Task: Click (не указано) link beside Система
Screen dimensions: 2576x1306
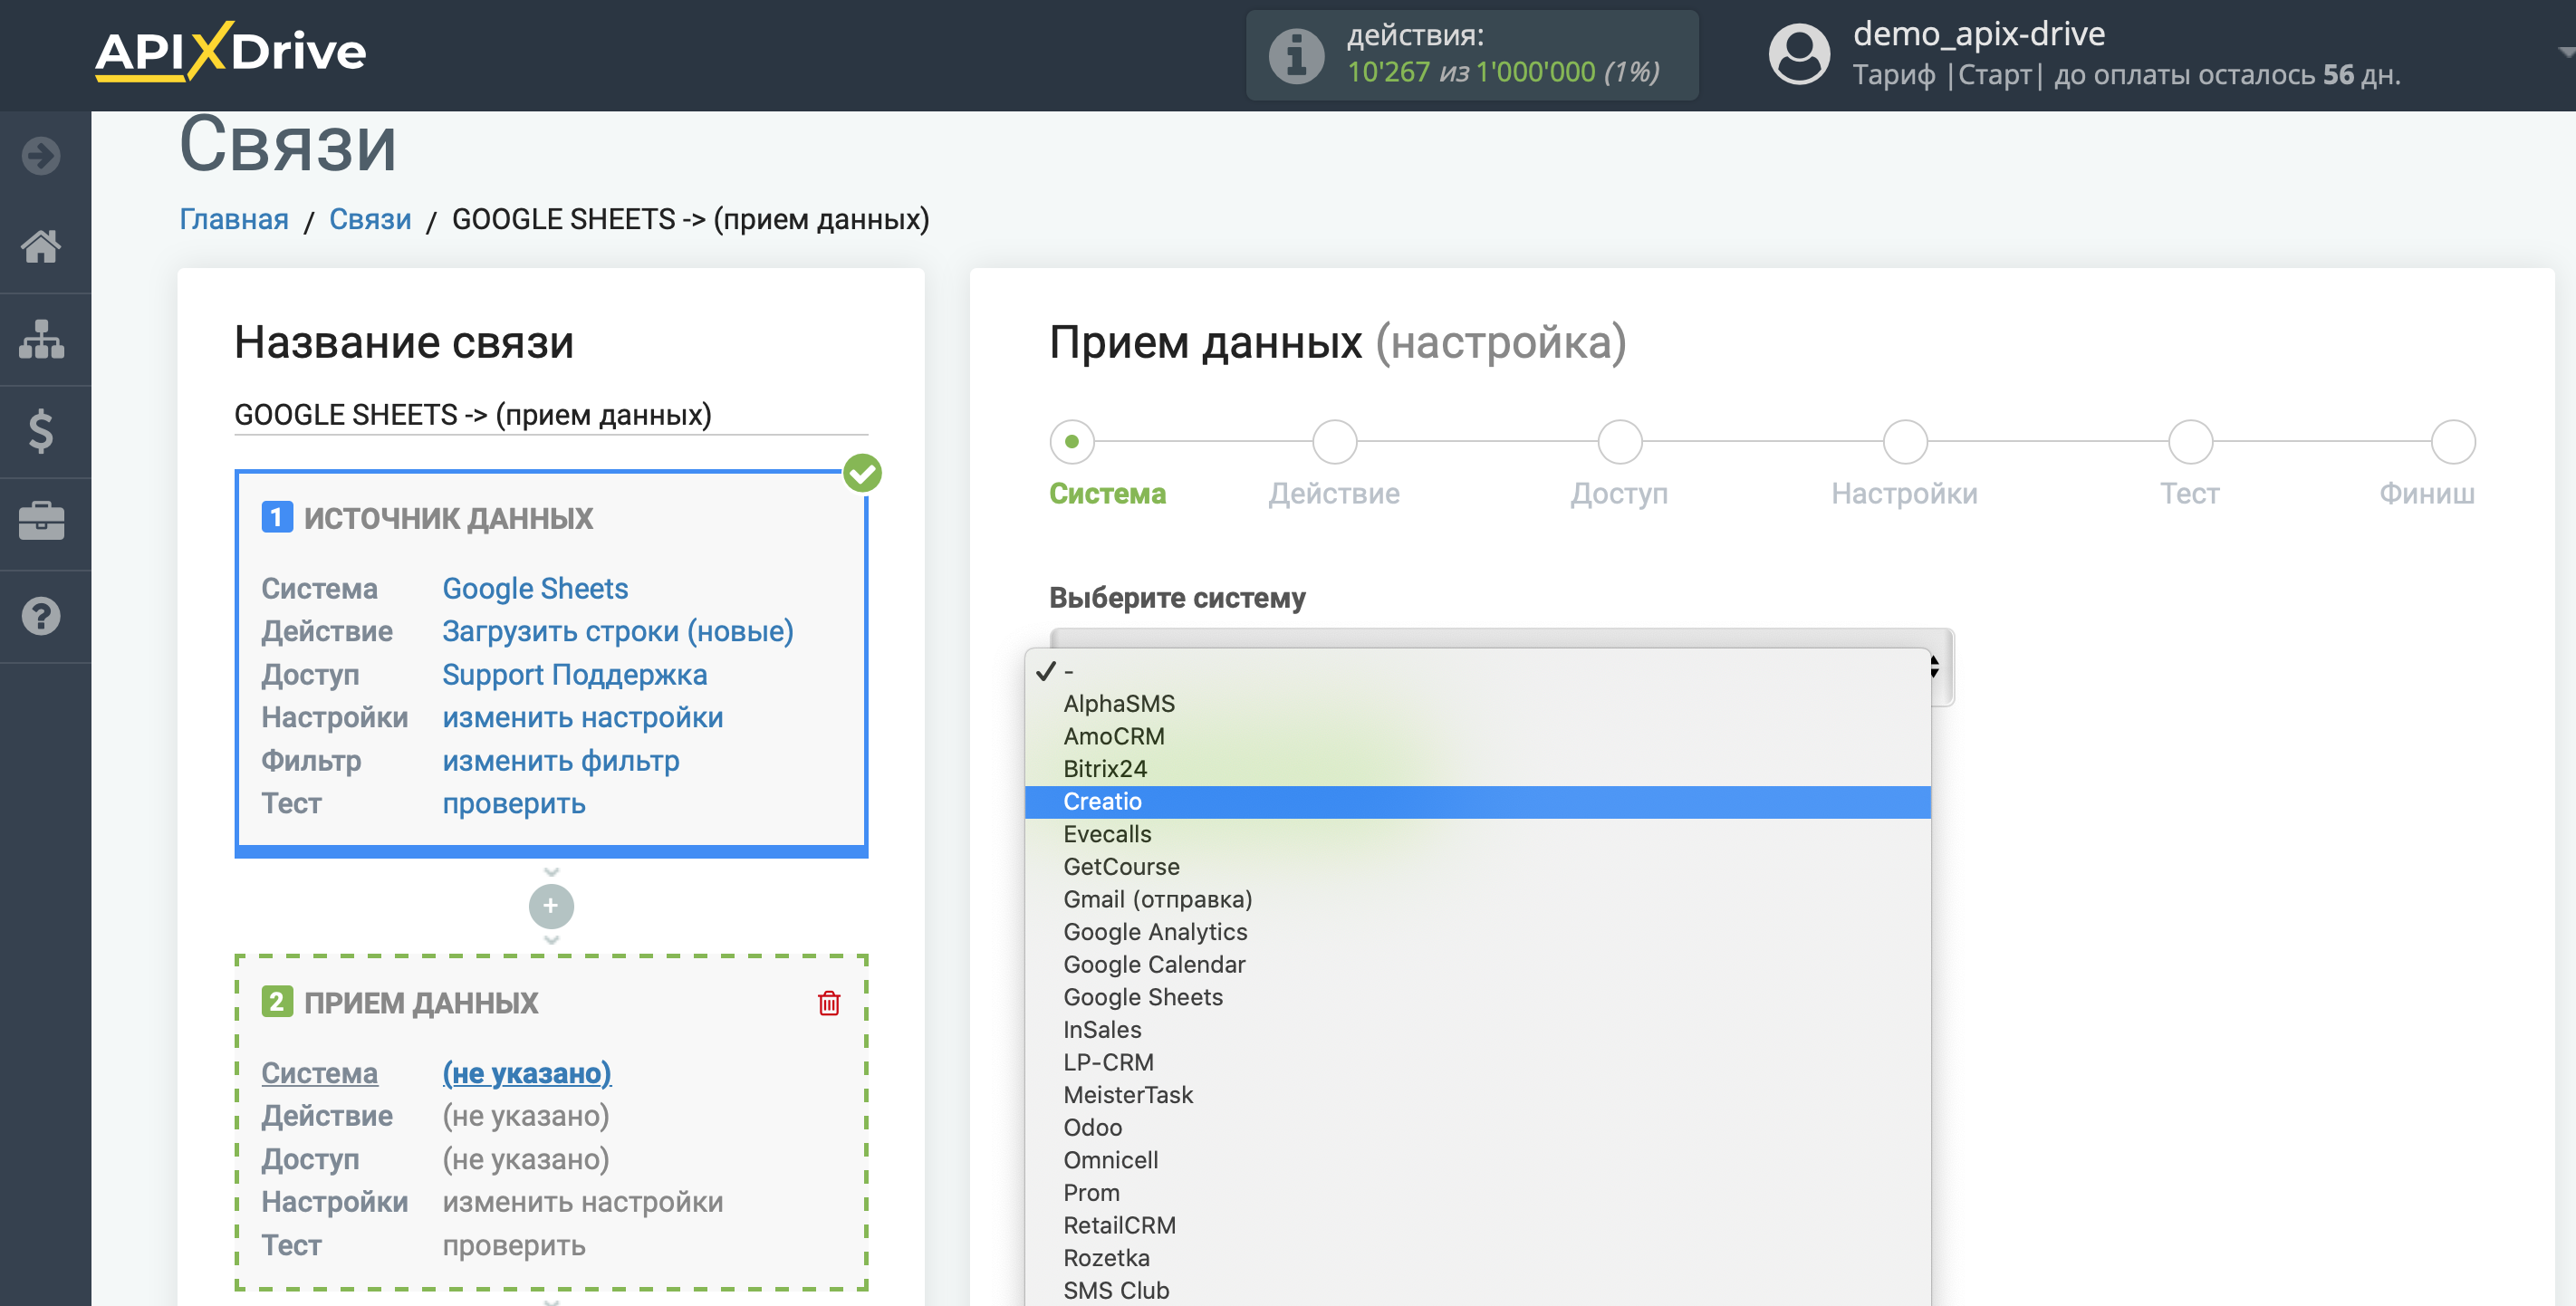Action: [x=526, y=1072]
